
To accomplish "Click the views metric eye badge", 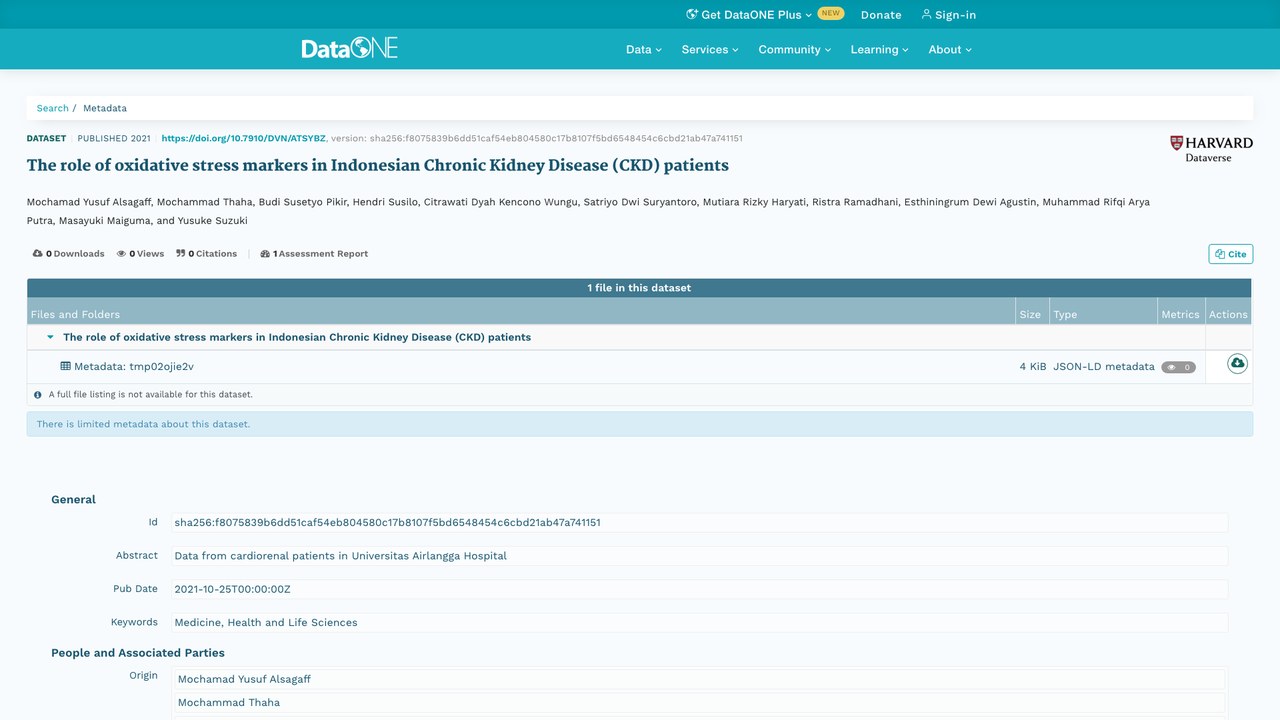I will click(1178, 367).
